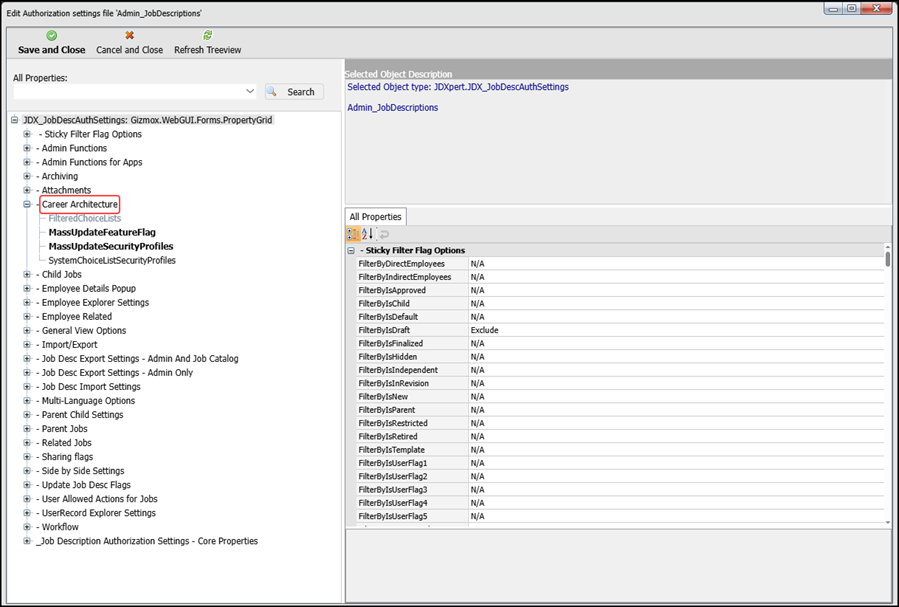Click the FilterByIsApproved property row
899x607 pixels.
620,290
